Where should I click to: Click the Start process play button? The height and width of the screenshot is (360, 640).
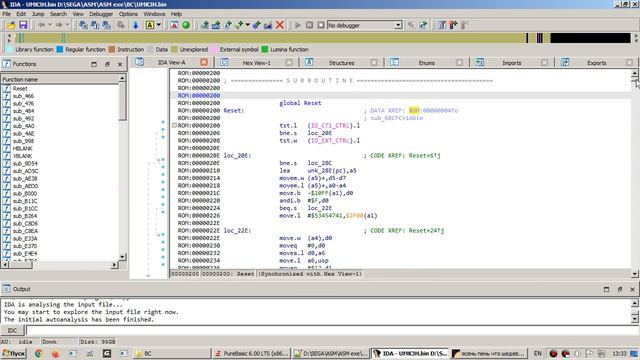pos(298,25)
